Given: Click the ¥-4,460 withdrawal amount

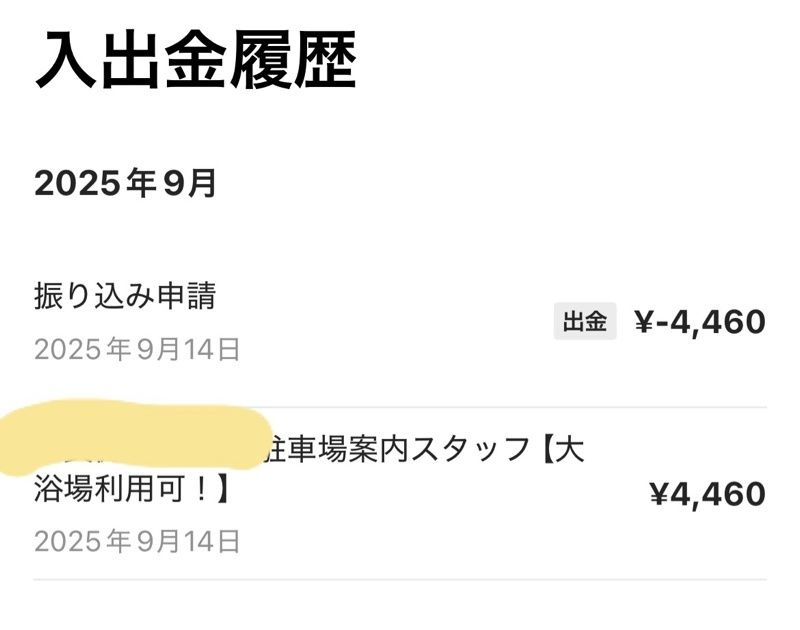Looking at the screenshot, I should click(700, 322).
